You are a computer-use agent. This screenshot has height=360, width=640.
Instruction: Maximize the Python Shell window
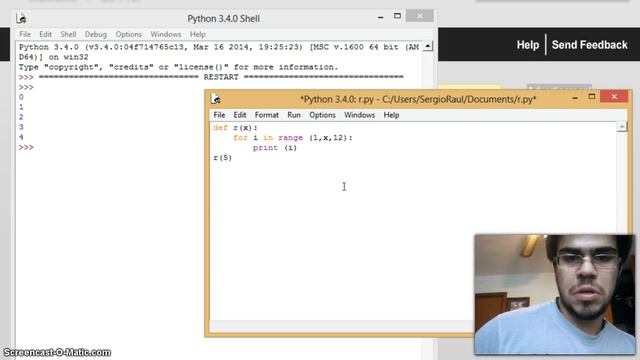coord(397,16)
